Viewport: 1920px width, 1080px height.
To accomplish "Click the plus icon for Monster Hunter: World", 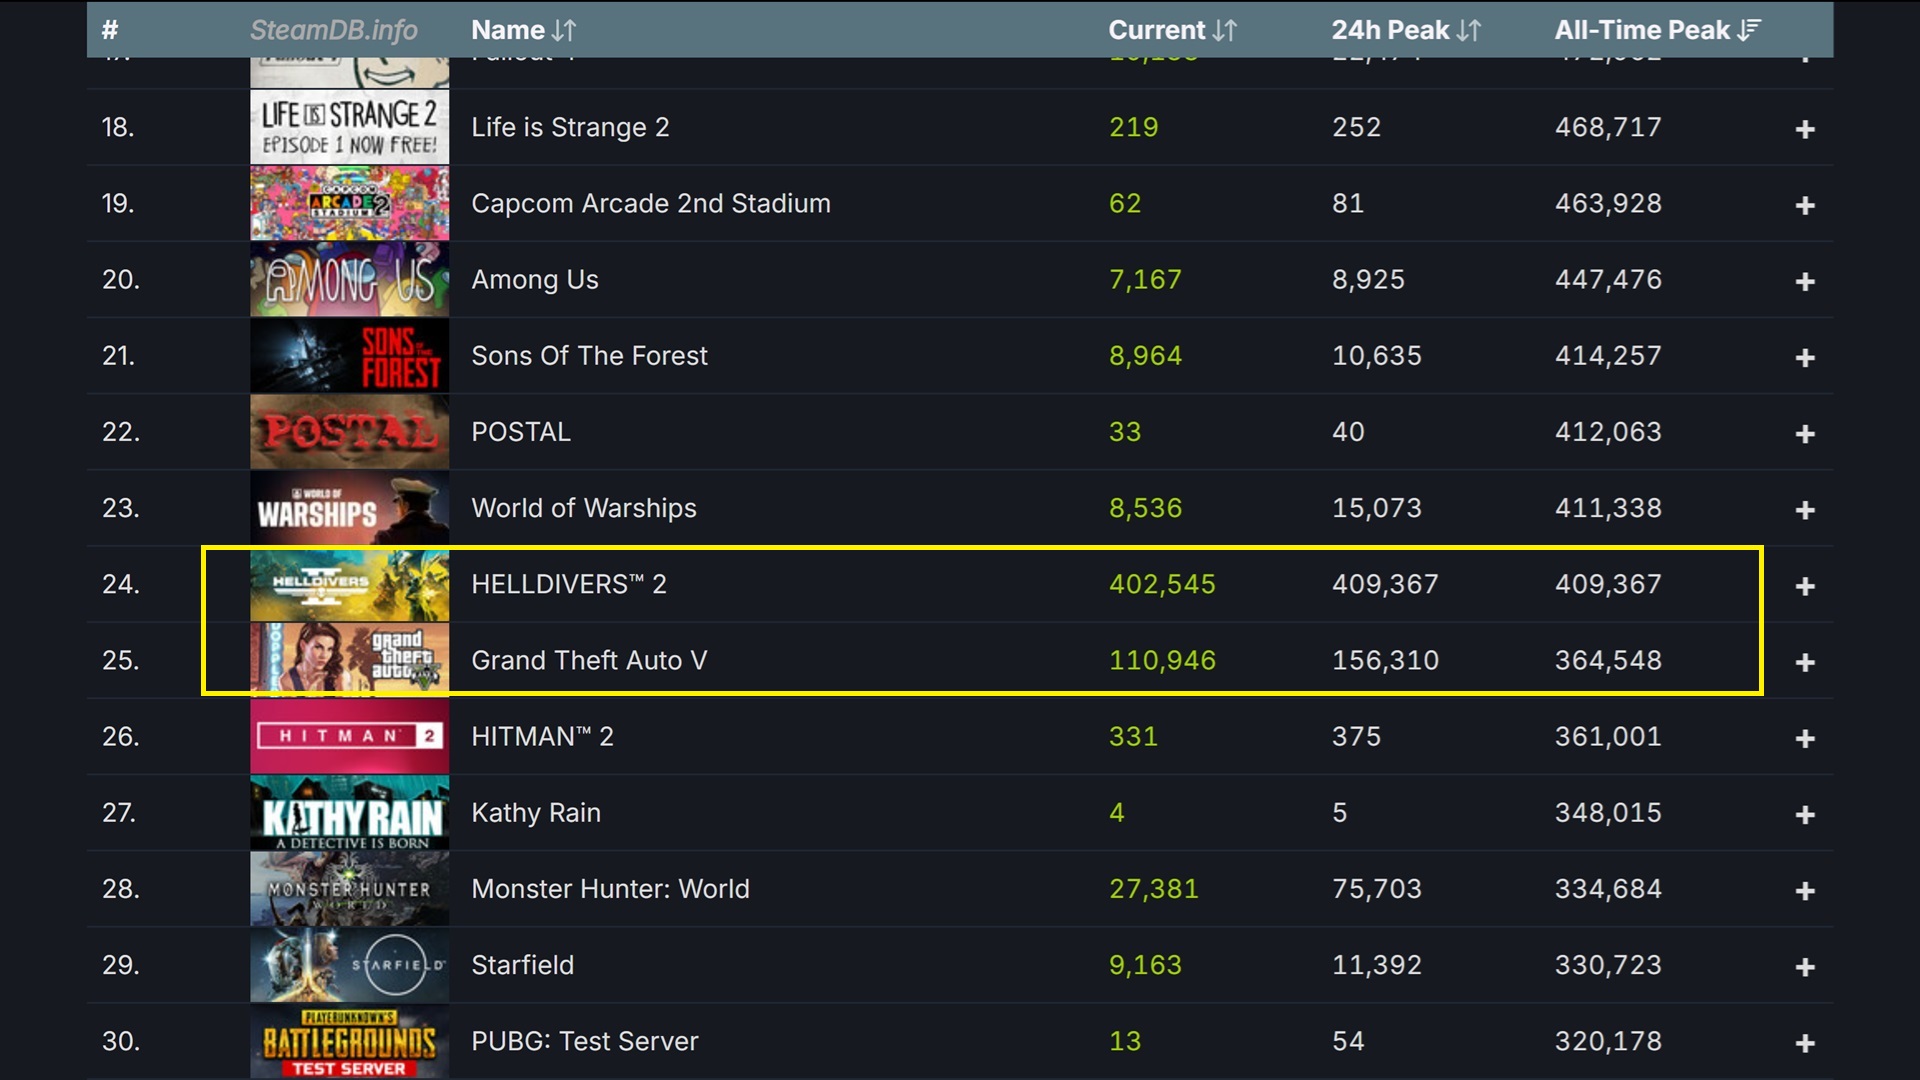I will (1805, 888).
